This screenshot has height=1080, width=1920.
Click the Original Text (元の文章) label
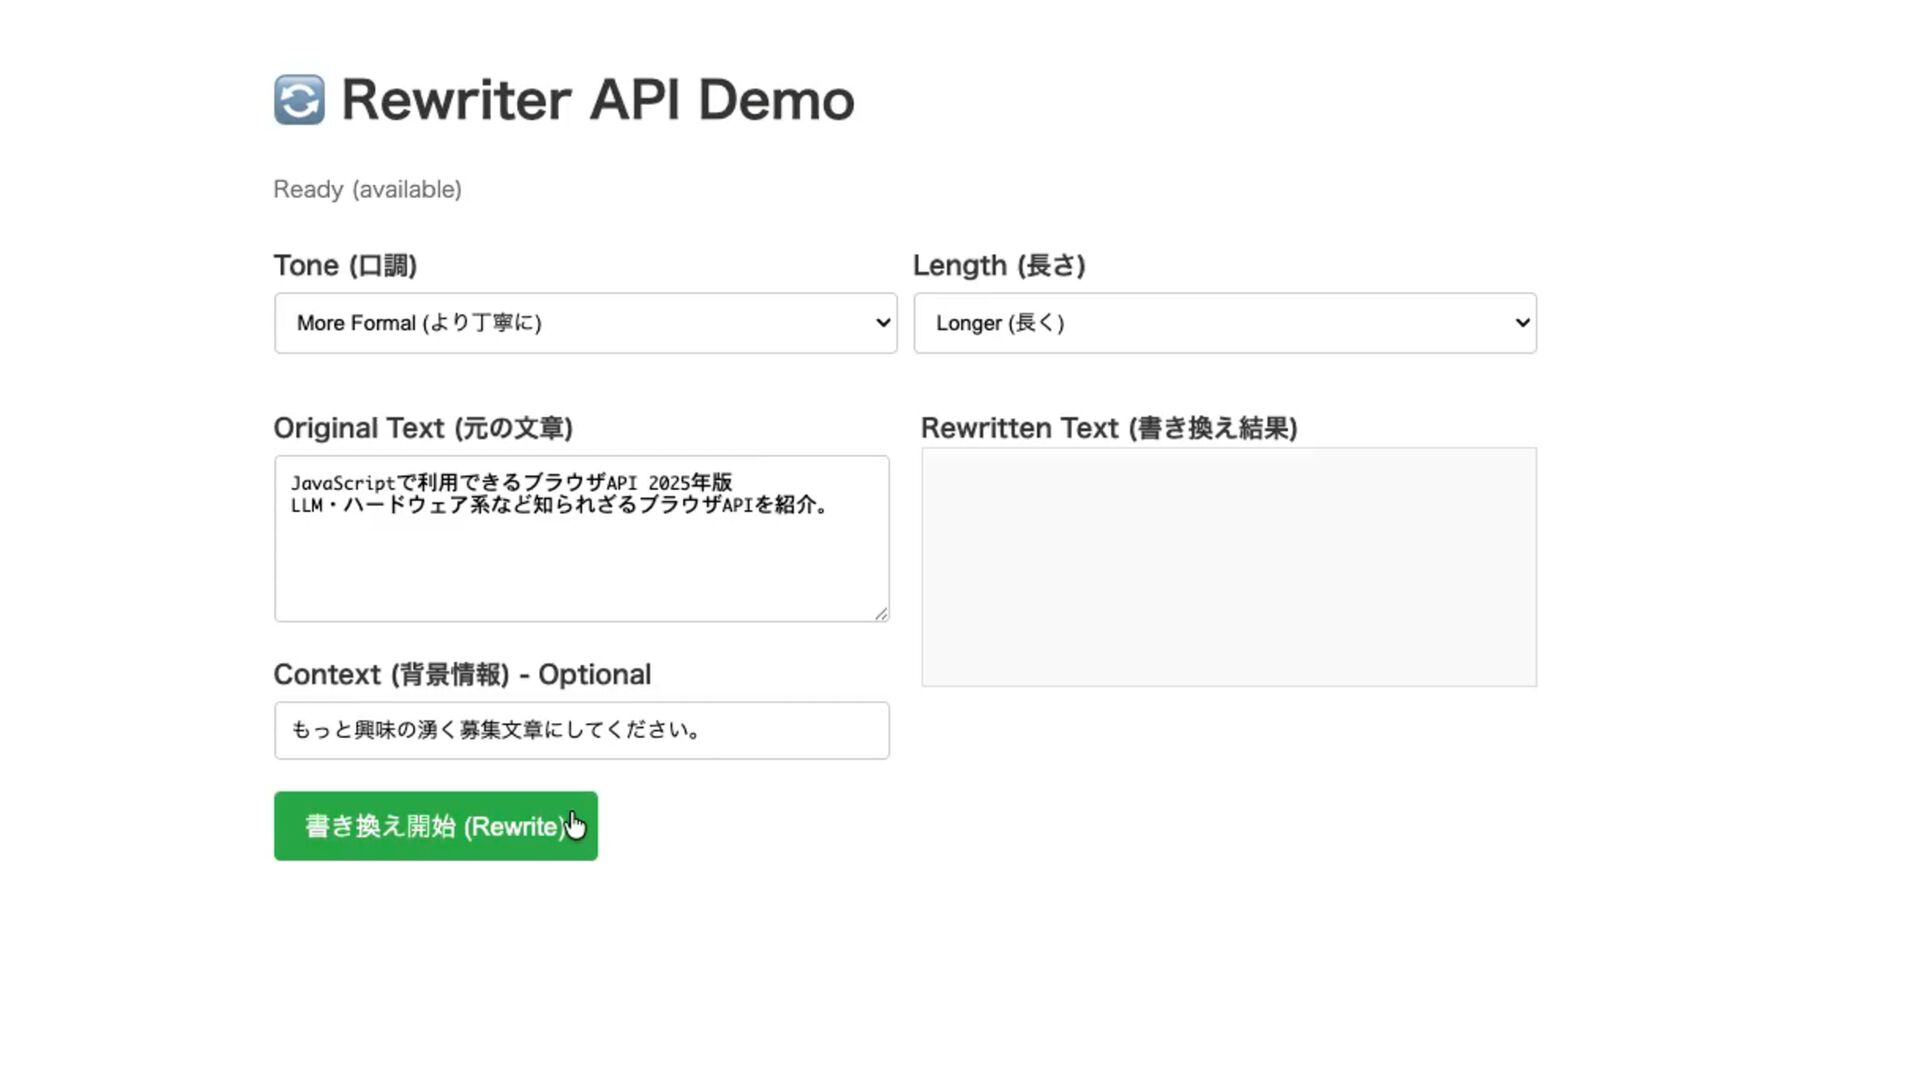pyautogui.click(x=422, y=428)
